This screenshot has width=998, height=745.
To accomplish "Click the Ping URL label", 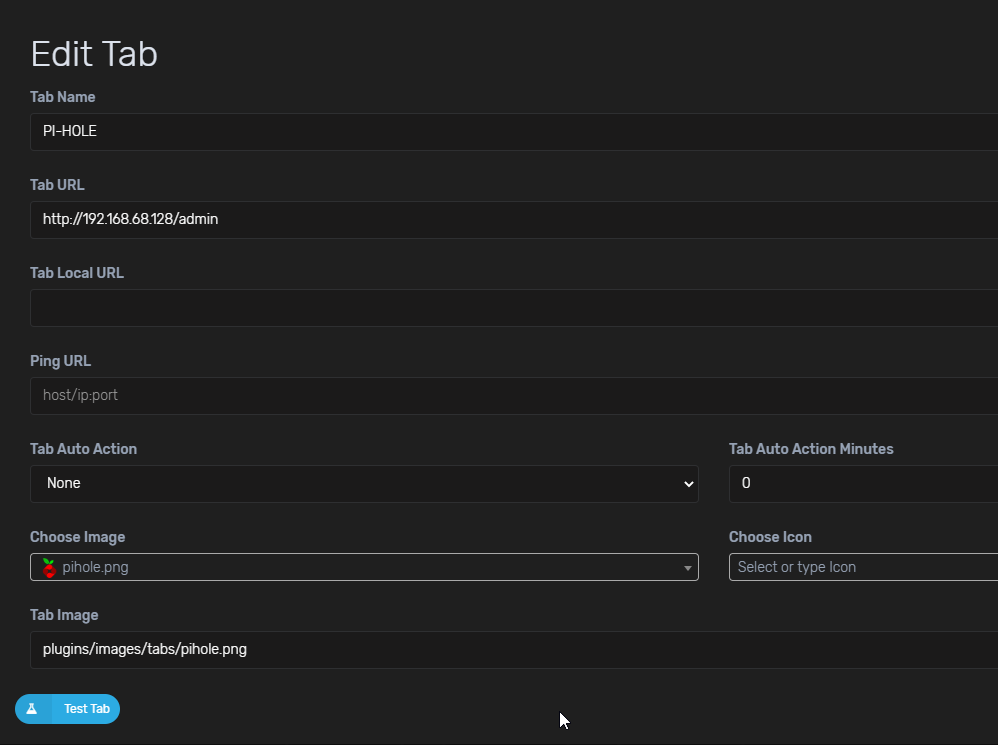I will click(60, 361).
